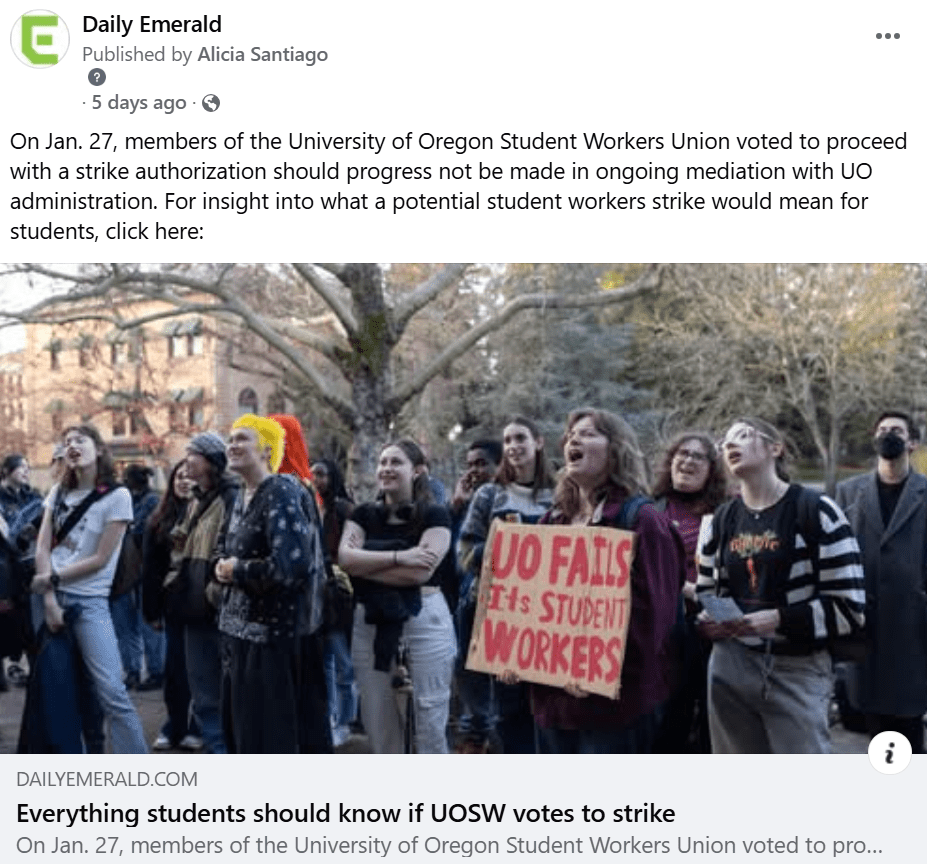Open the DAILYEMERALD.COM source label

coord(107,779)
